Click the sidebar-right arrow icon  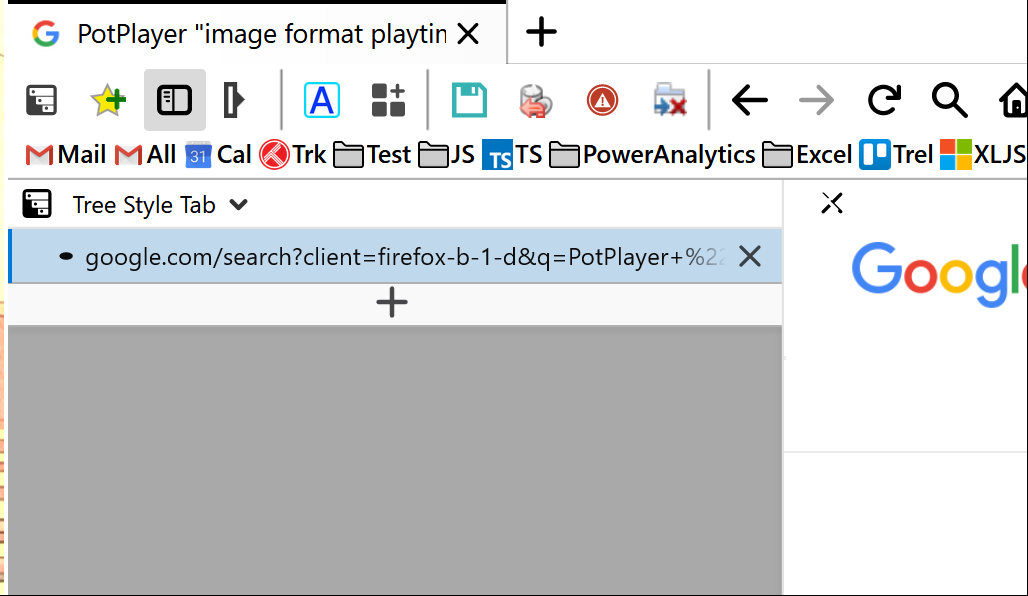[233, 100]
